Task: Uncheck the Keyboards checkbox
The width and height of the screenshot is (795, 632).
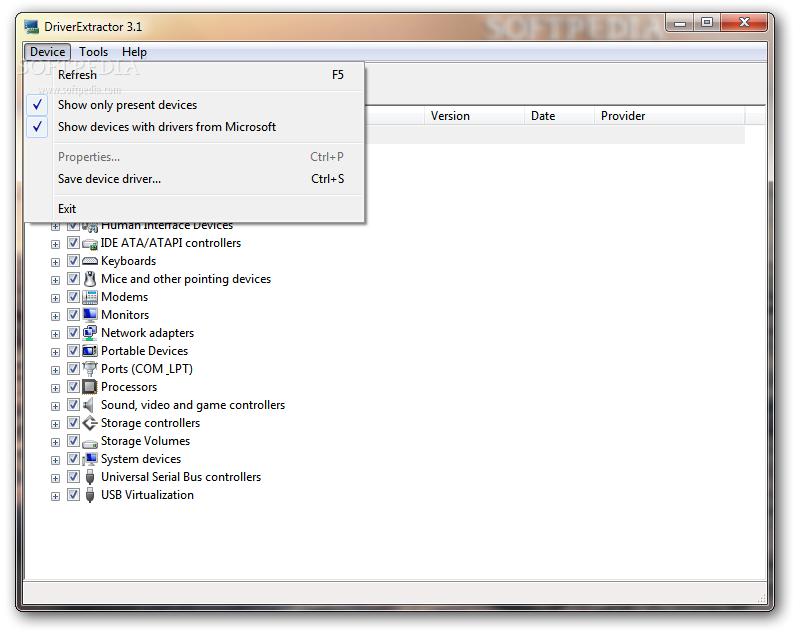Action: click(x=73, y=261)
